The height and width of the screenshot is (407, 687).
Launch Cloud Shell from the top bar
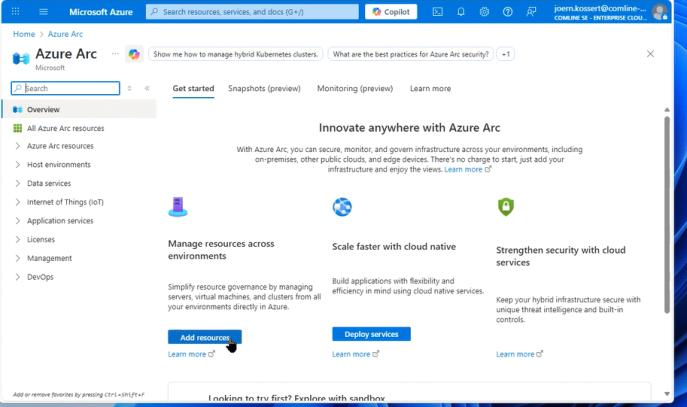click(437, 12)
